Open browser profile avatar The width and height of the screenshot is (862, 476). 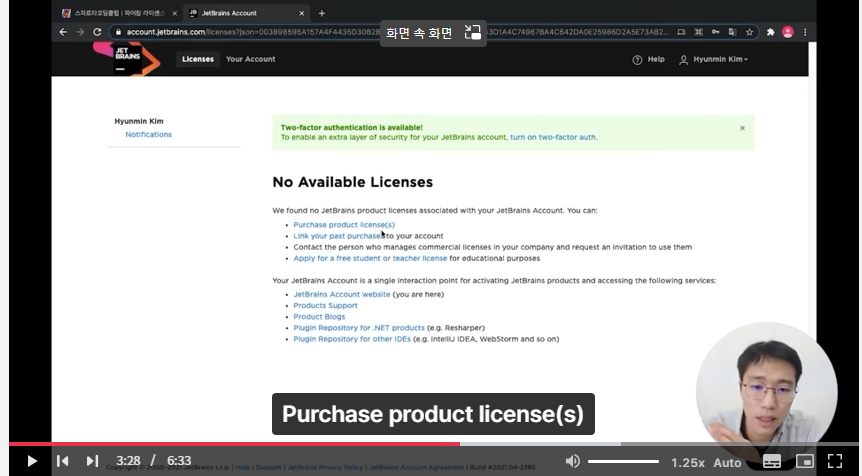pyautogui.click(x=788, y=32)
